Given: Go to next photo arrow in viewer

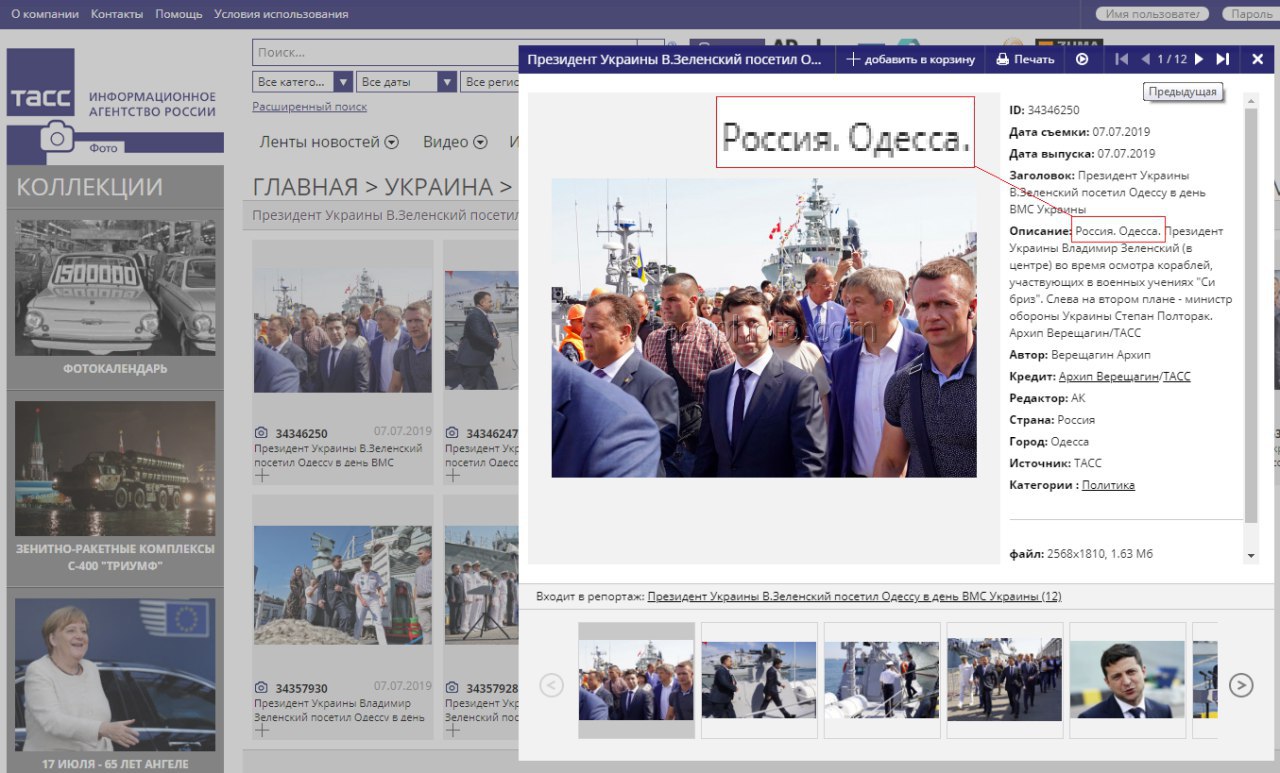Looking at the screenshot, I should click(1199, 59).
